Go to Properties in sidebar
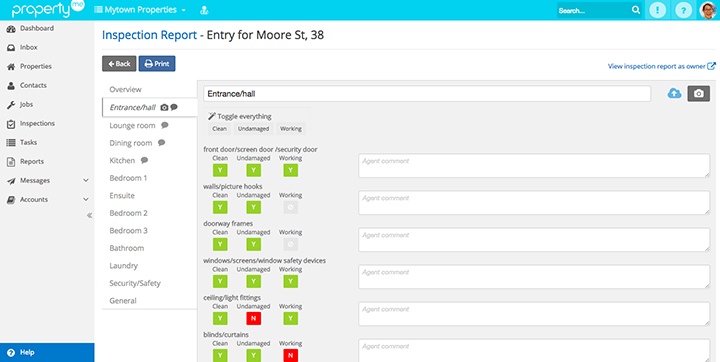 (29, 66)
